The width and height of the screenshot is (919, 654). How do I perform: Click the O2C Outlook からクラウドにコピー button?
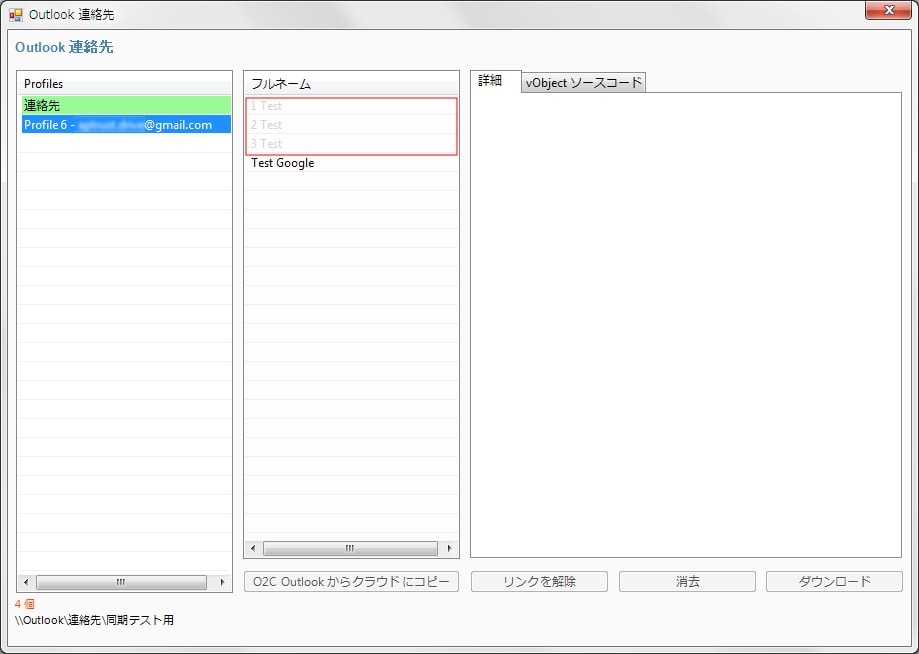(x=351, y=581)
